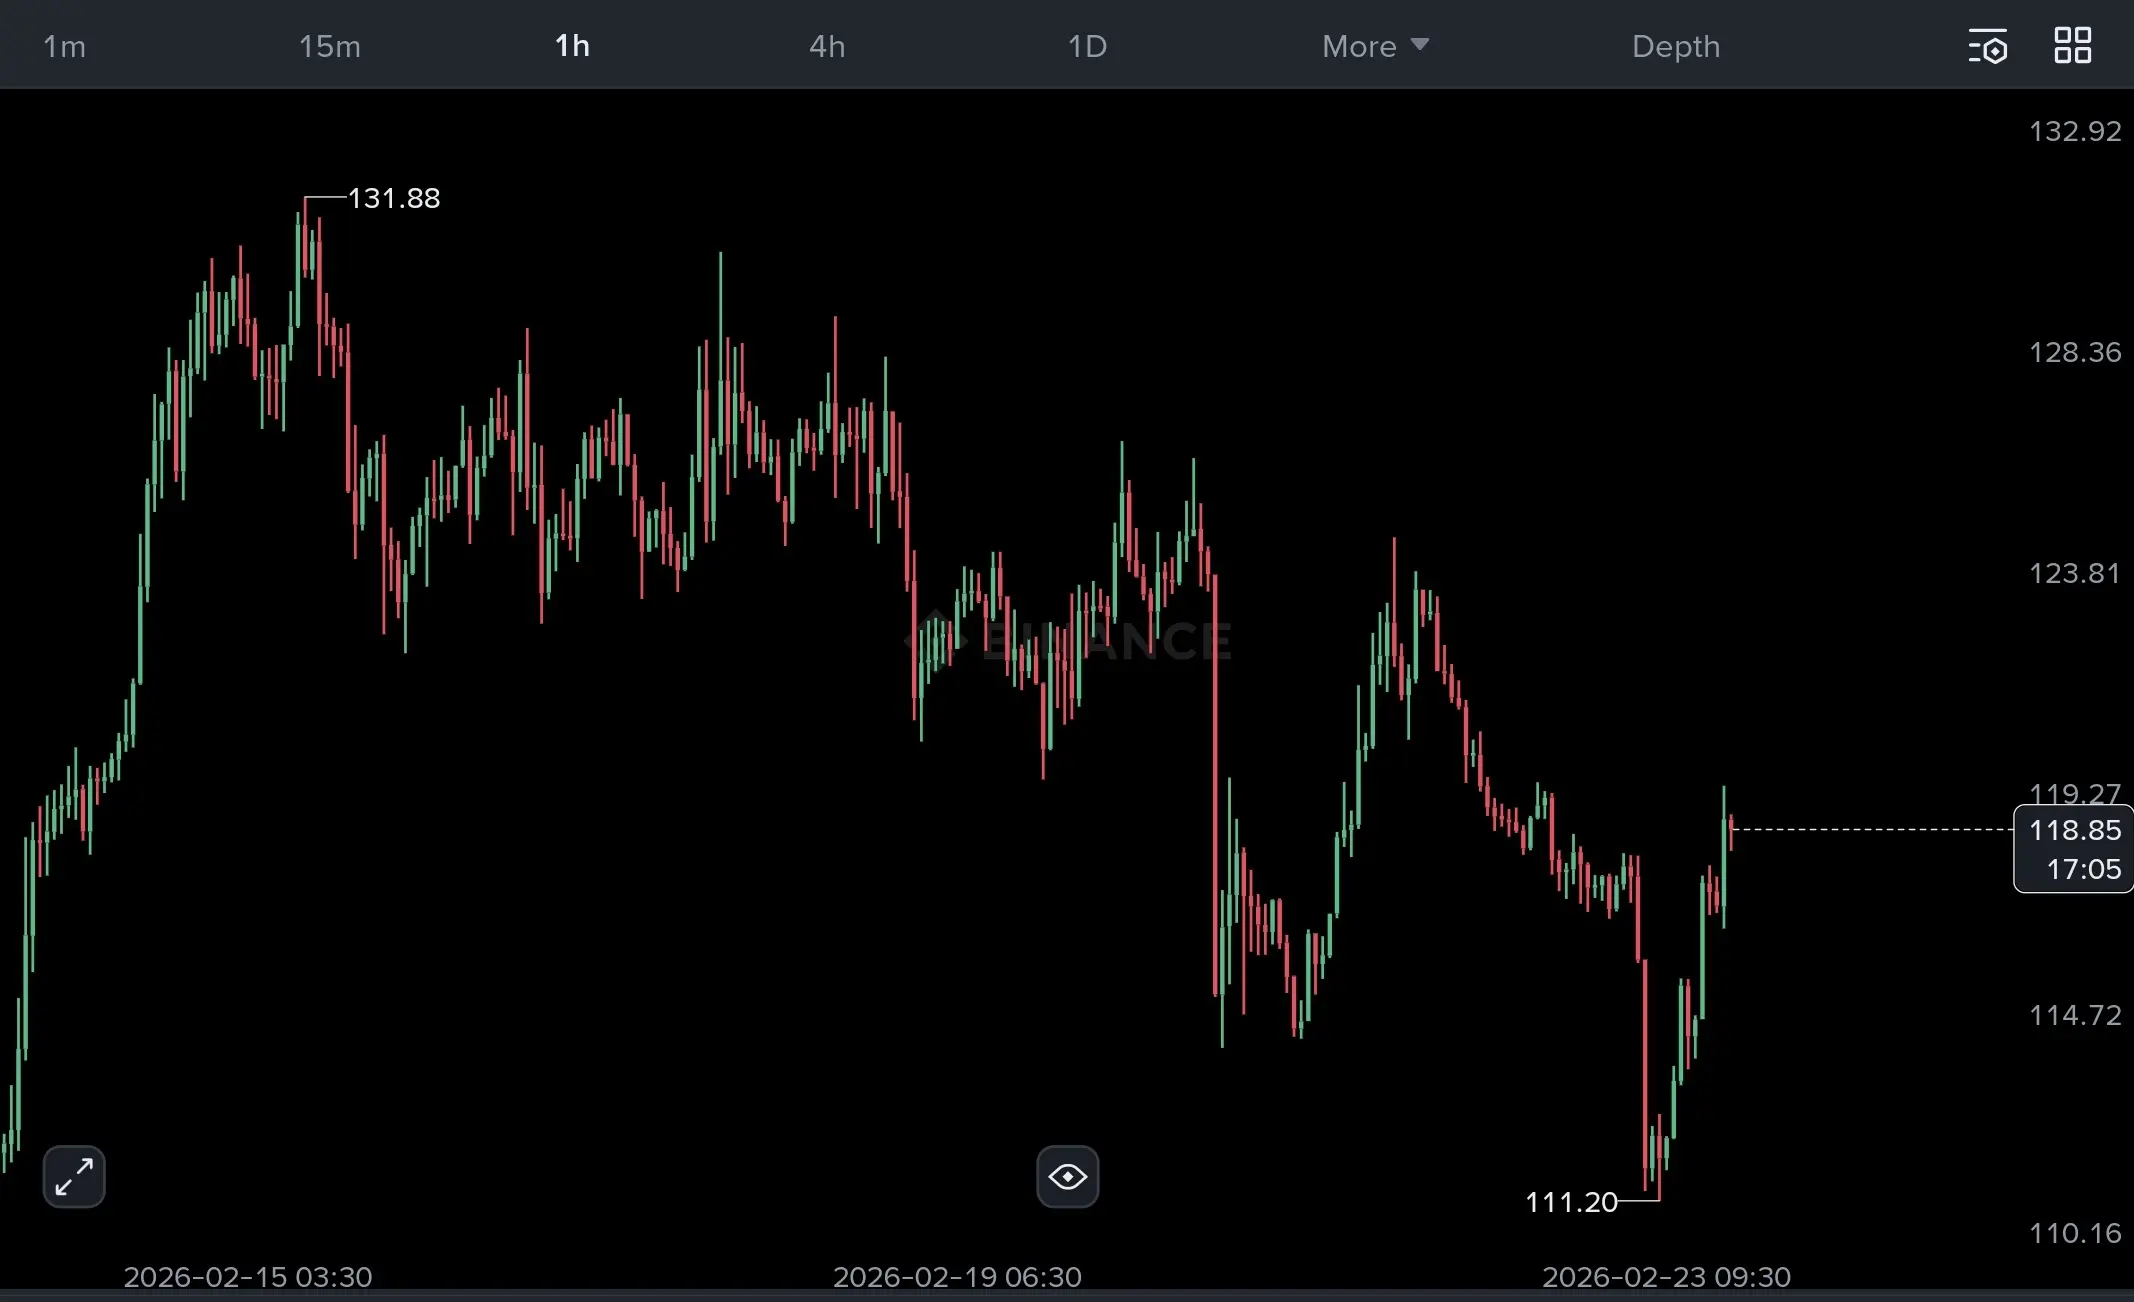Viewport: 2134px width, 1302px height.
Task: Expand chart to fullscreen with arrows icon
Action: coord(74,1176)
